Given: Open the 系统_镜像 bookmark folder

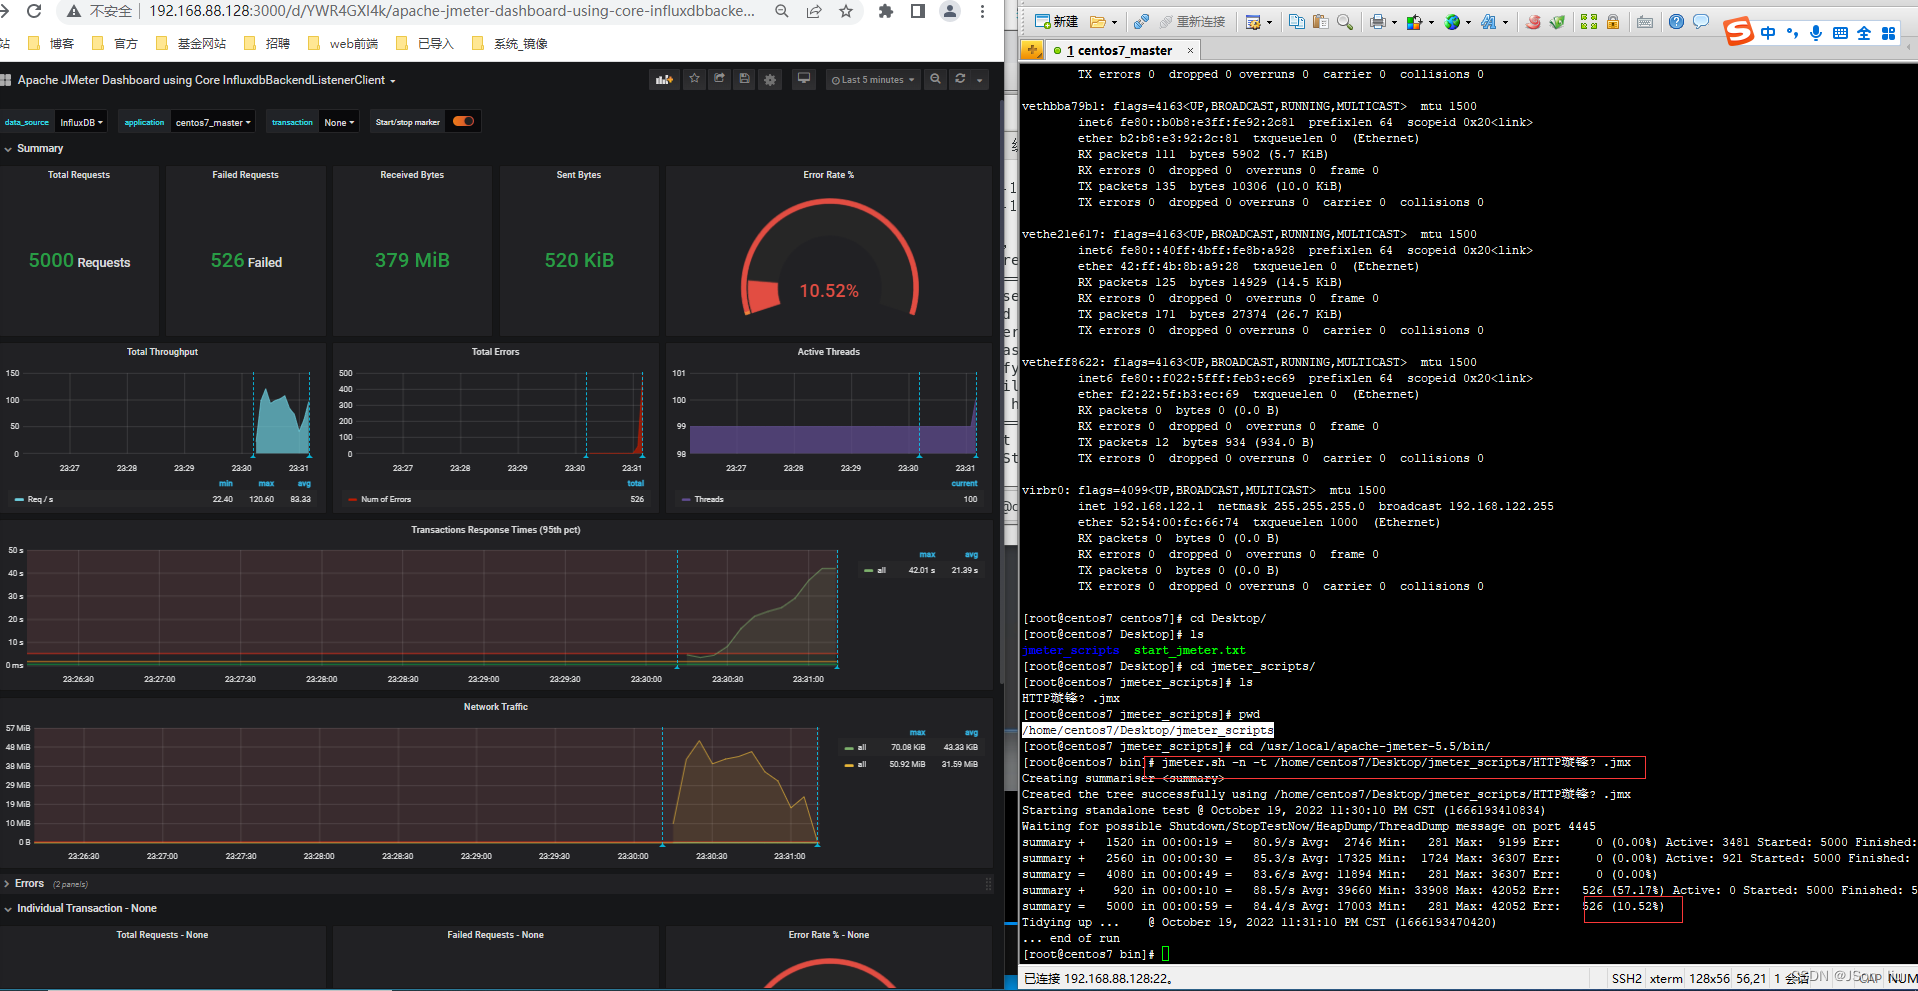Looking at the screenshot, I should tap(509, 43).
